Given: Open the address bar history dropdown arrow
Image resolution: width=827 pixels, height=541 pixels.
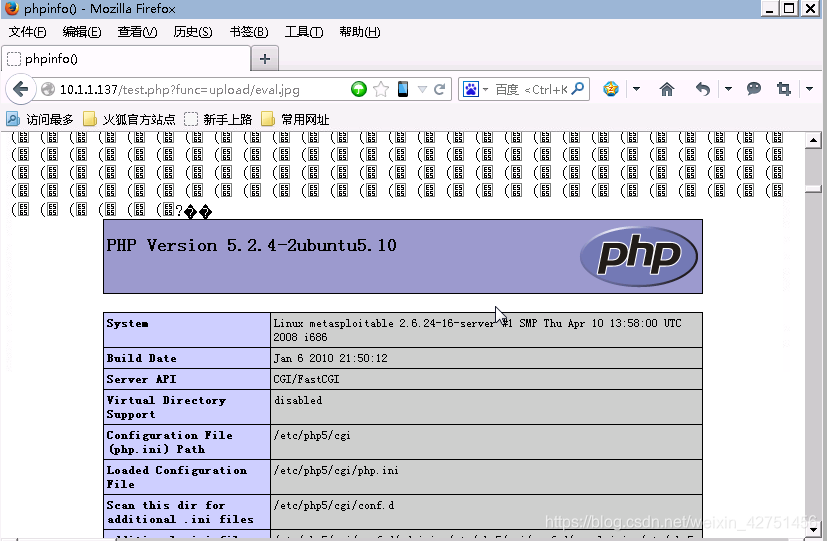Looking at the screenshot, I should [422, 90].
